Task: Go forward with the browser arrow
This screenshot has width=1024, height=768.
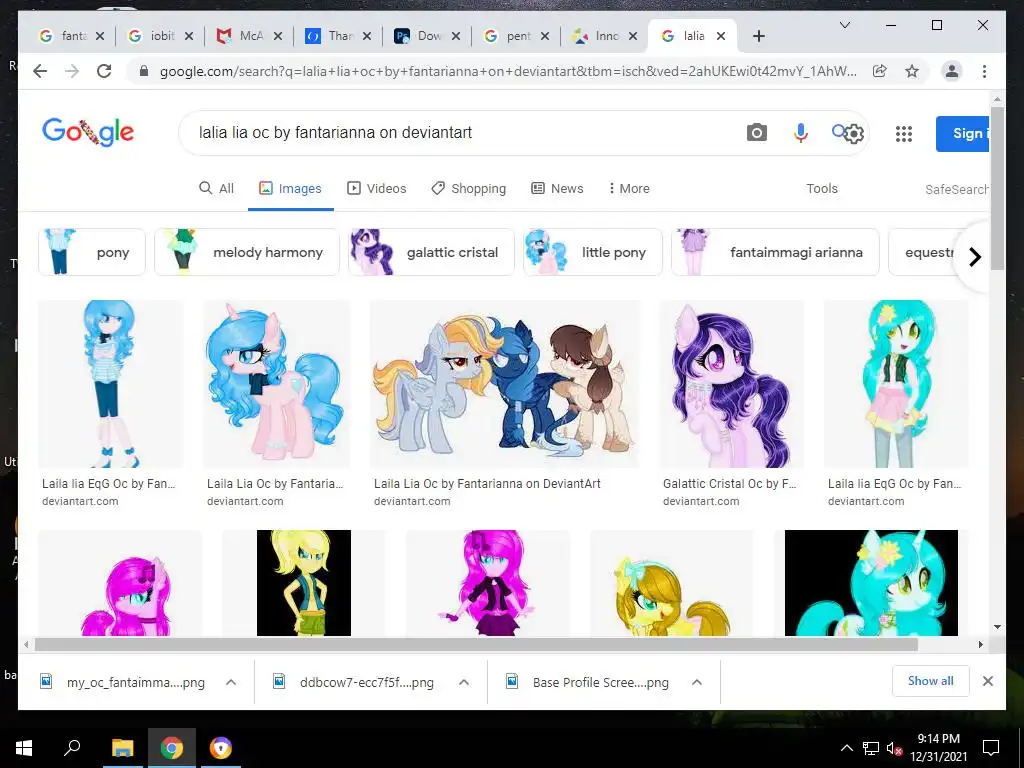Action: [72, 71]
